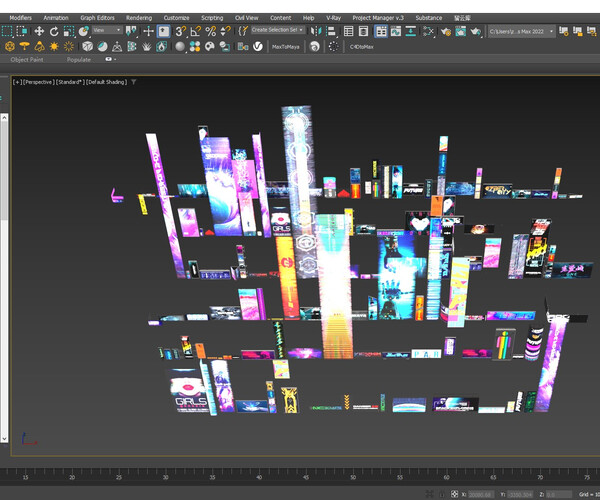Click the C4DtoMax button
The height and width of the screenshot is (500, 600).
tap(361, 47)
